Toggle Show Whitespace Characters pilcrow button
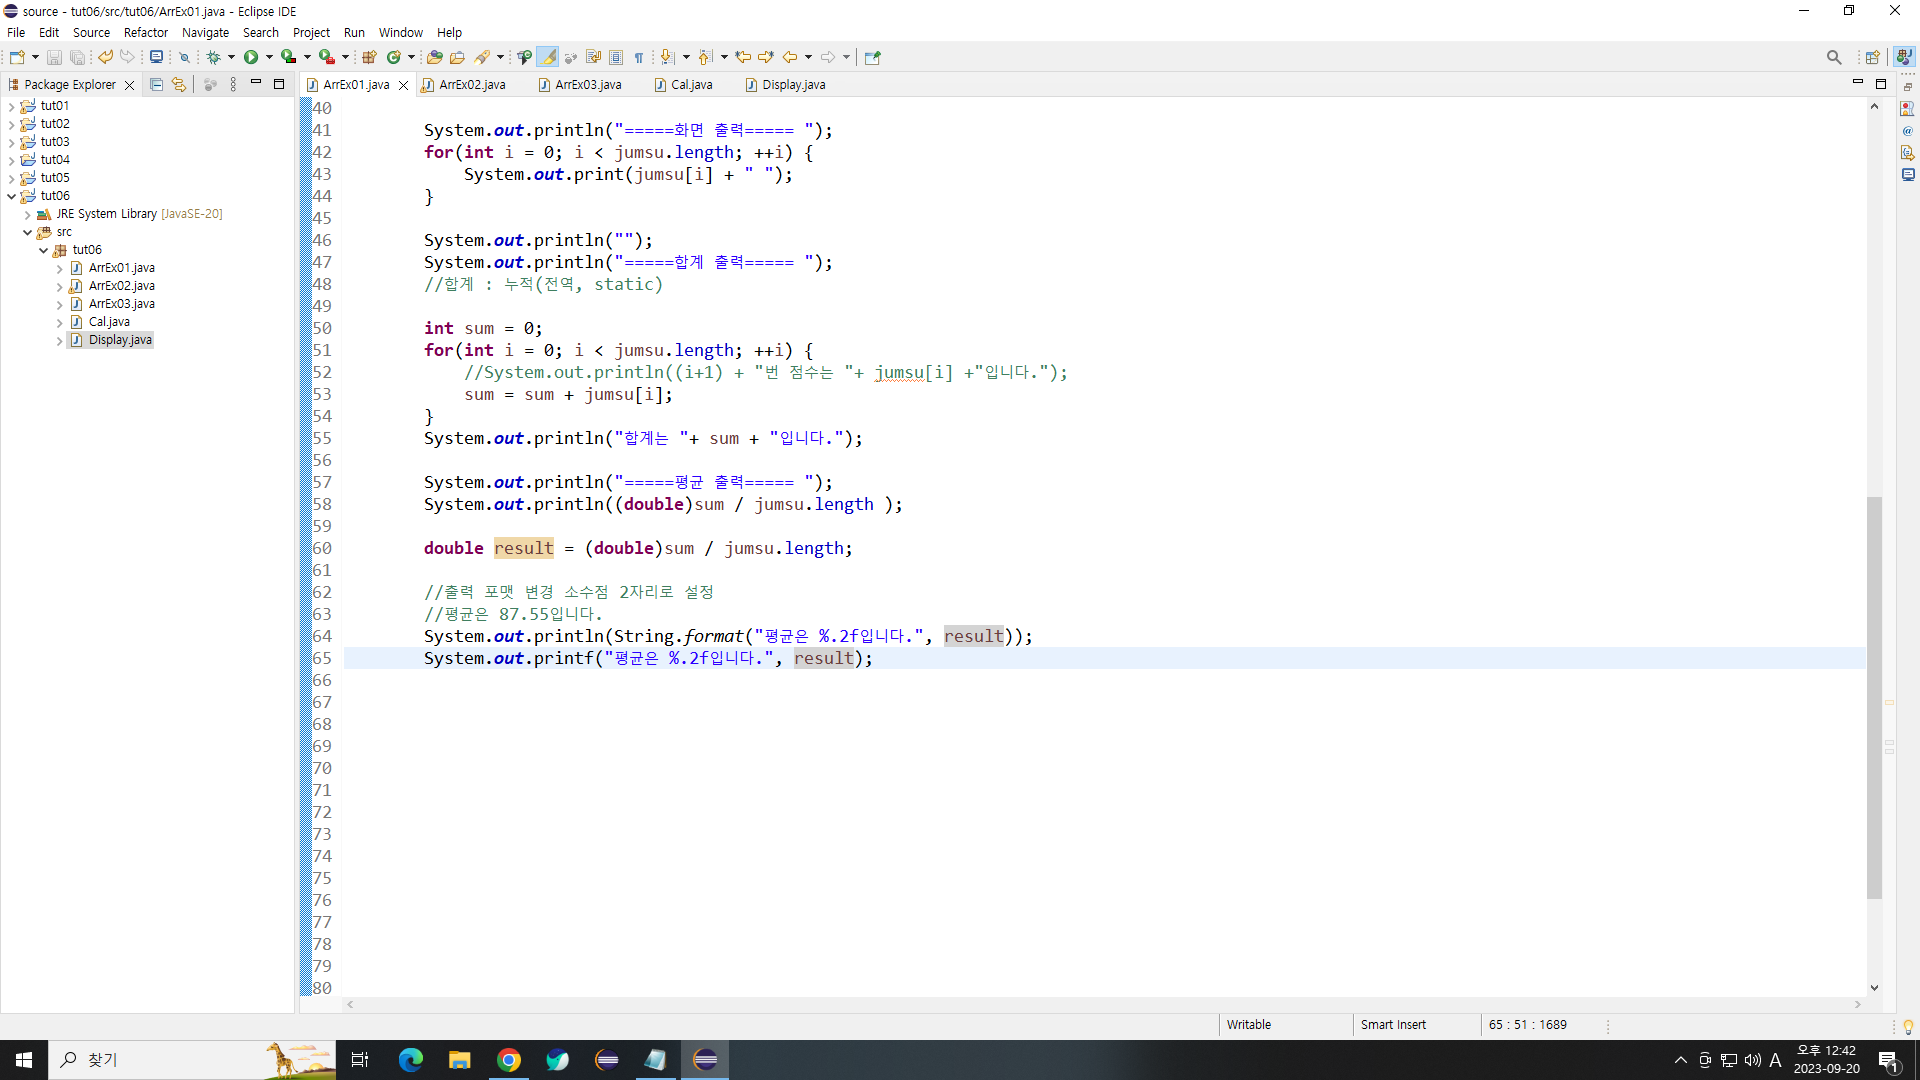 pos(639,57)
